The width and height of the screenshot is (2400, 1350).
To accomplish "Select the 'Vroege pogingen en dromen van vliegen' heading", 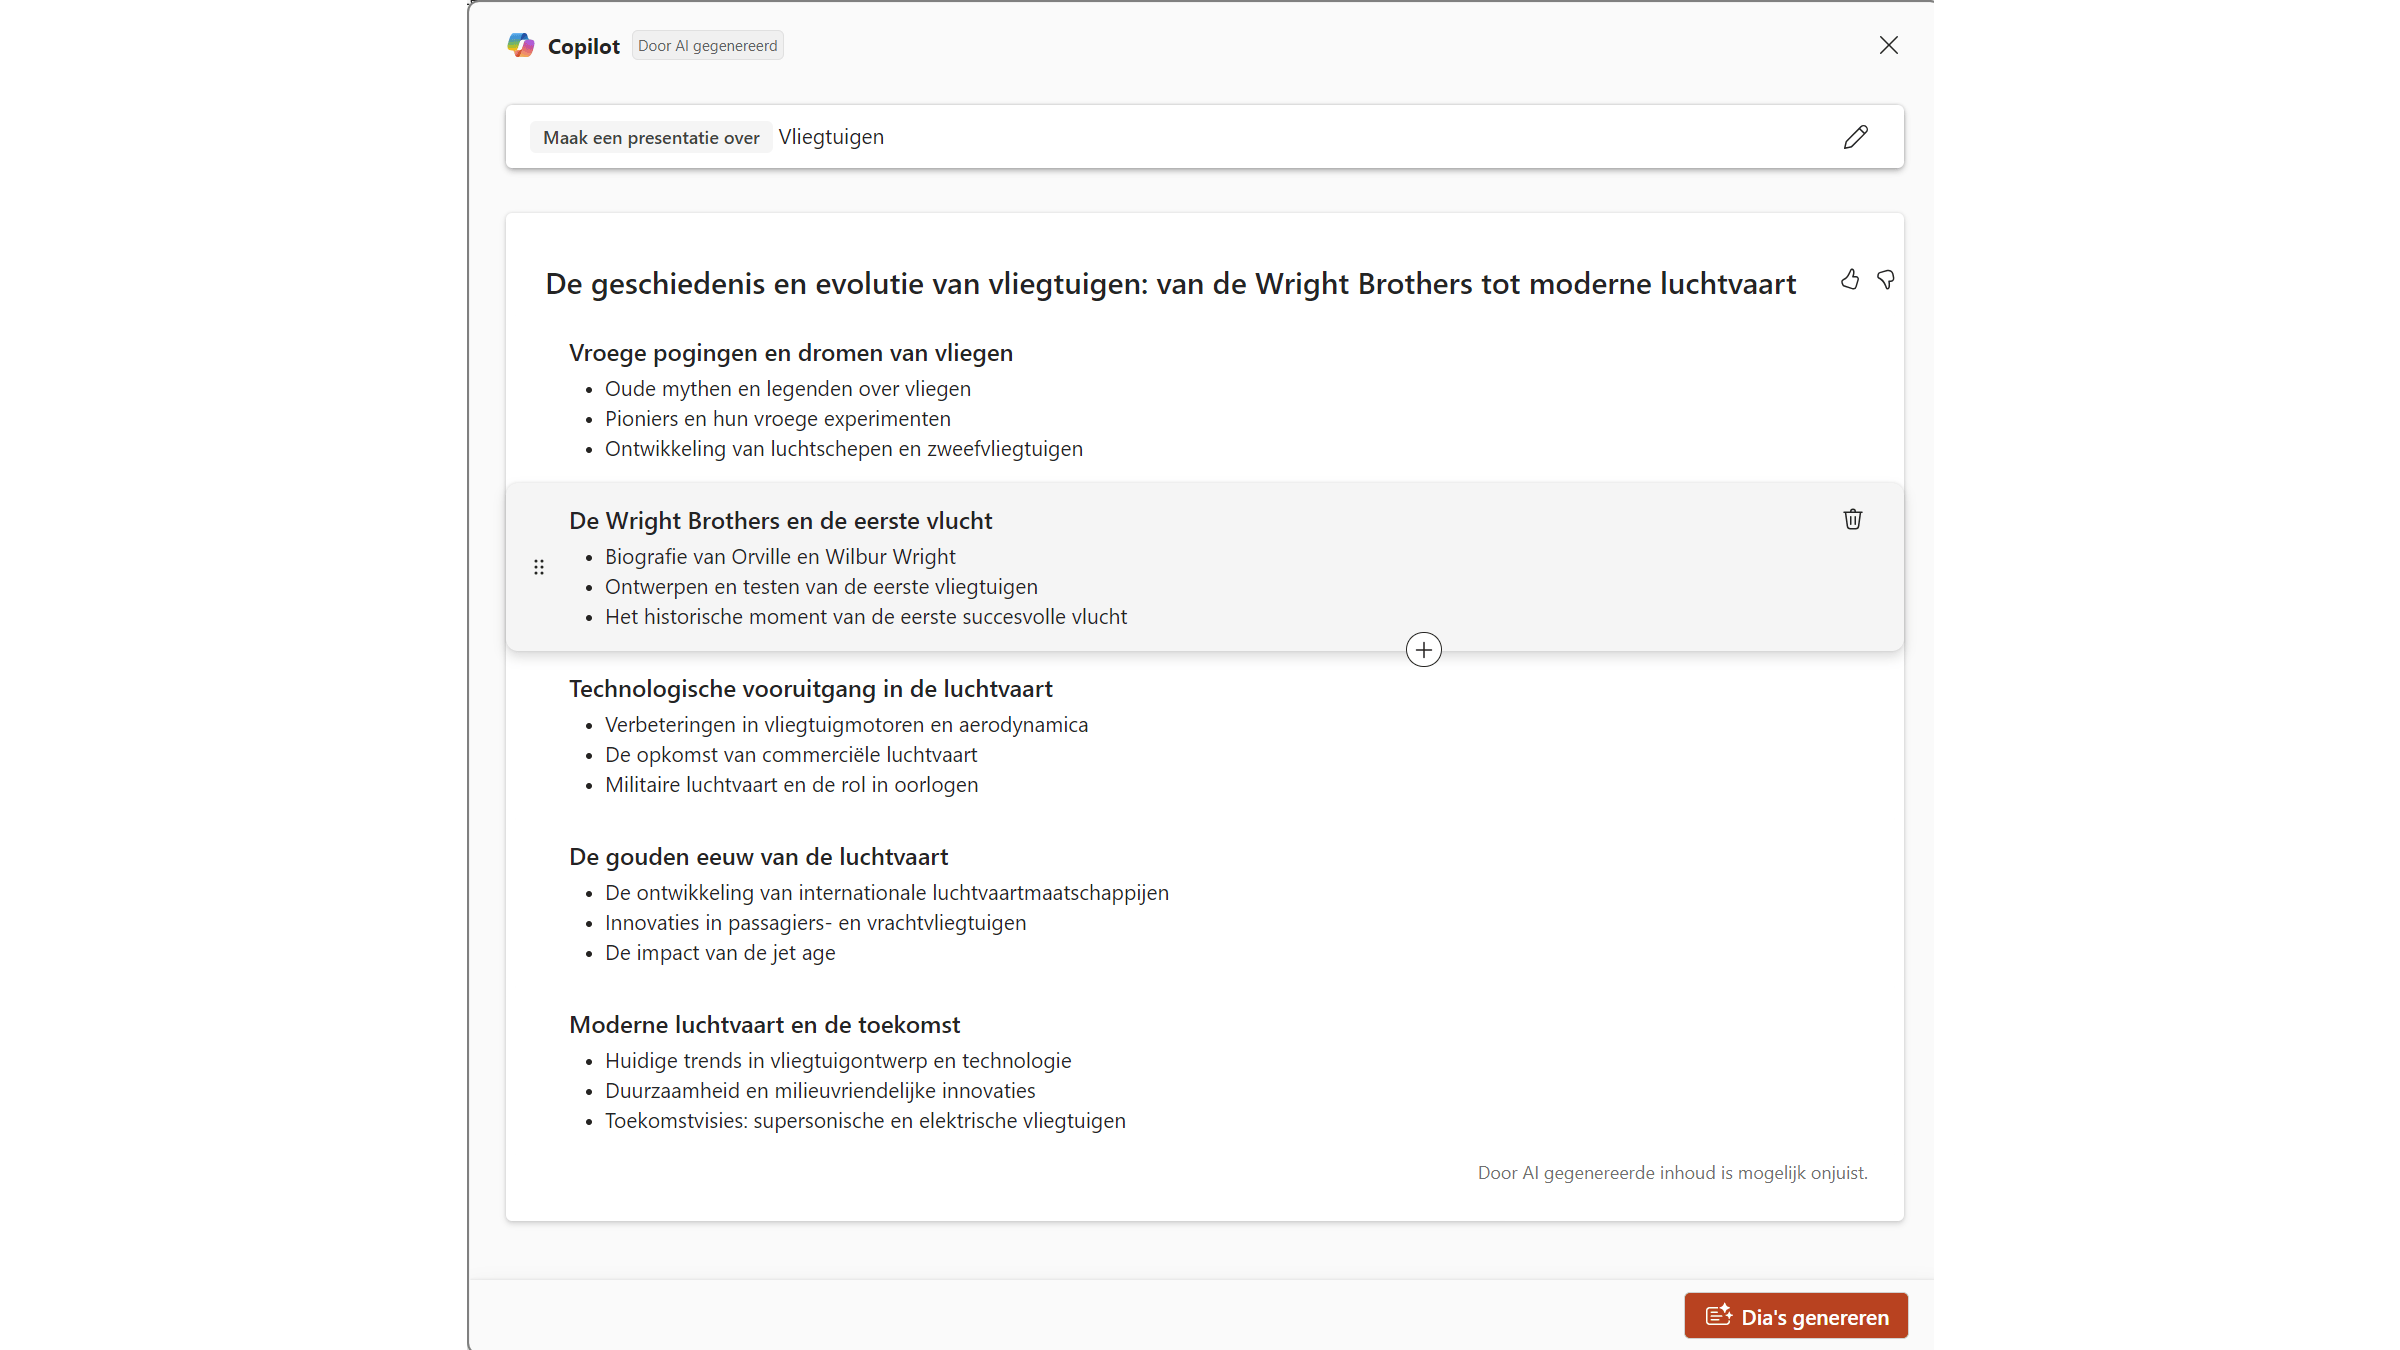I will (790, 353).
